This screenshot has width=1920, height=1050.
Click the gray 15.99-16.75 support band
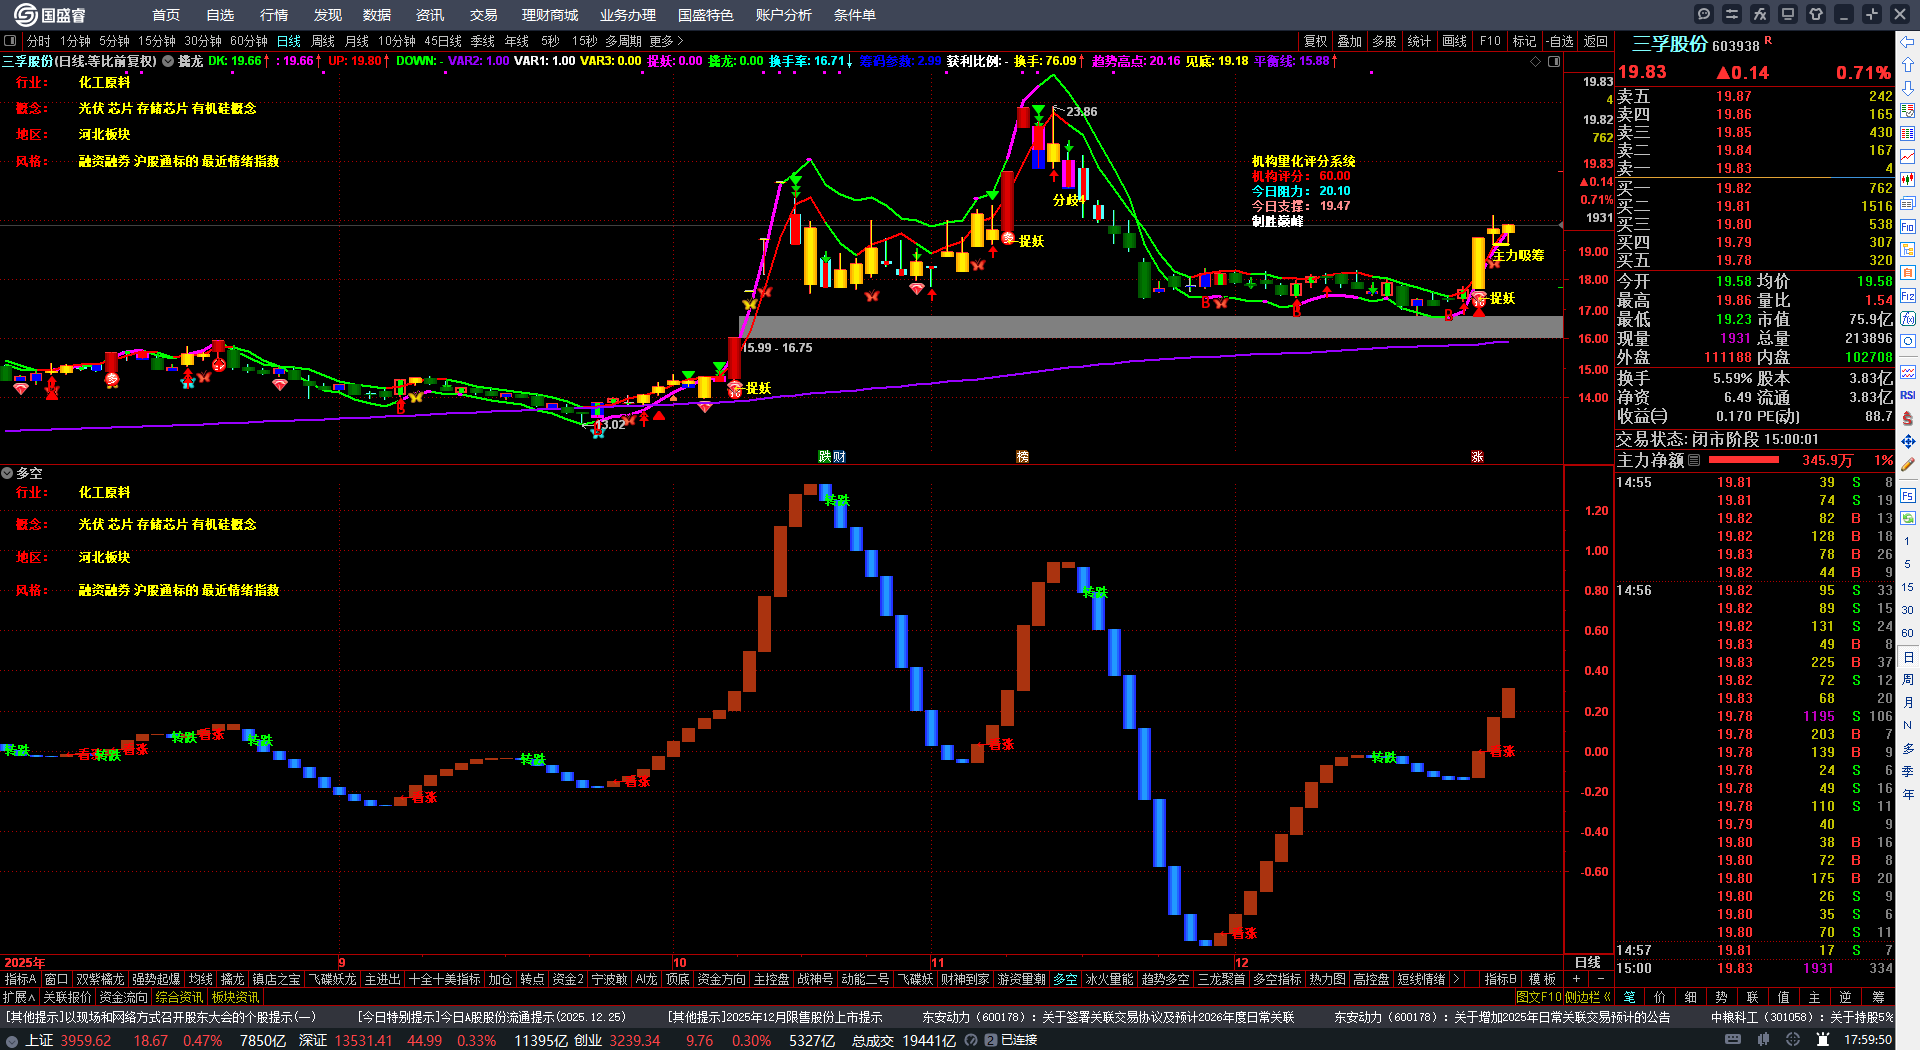[1150, 327]
